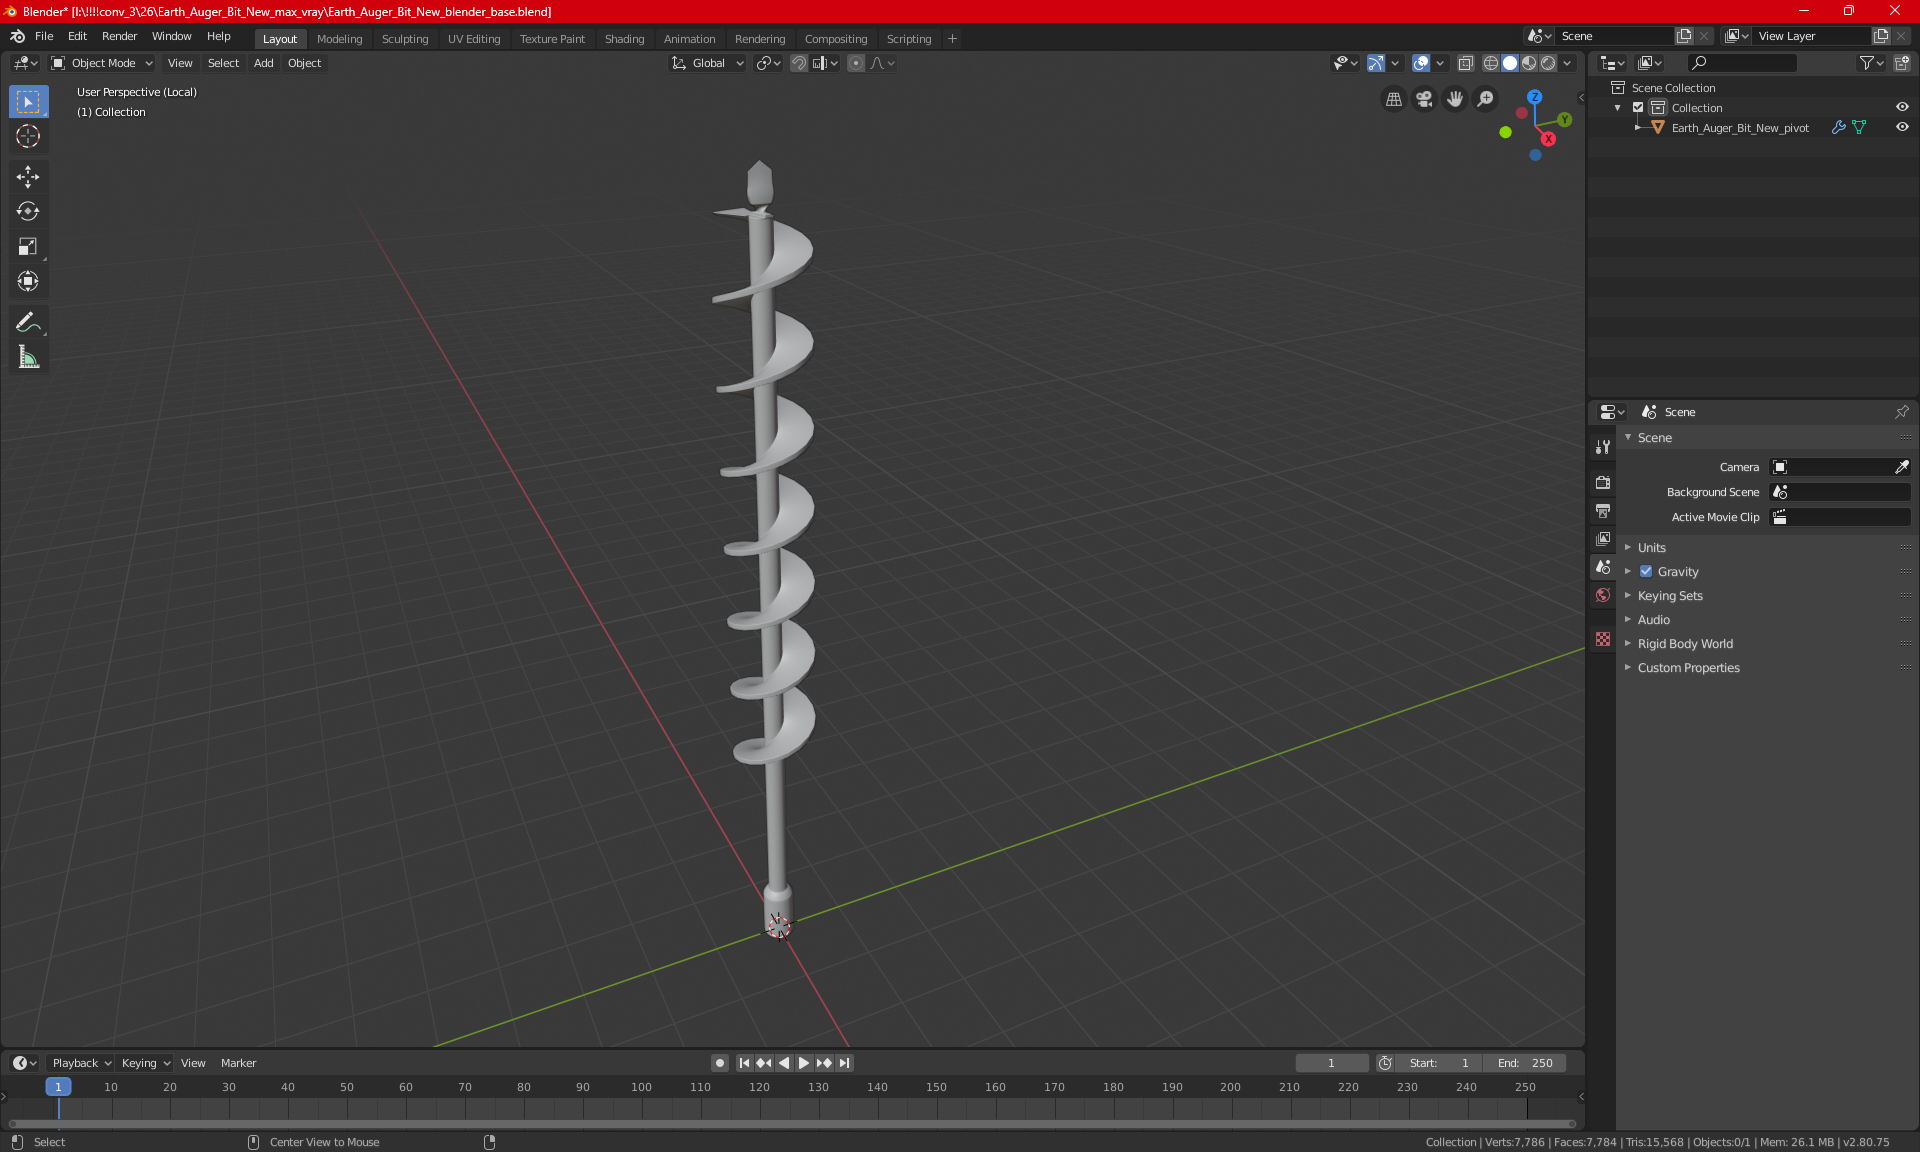The height and width of the screenshot is (1152, 1920).
Task: Toggle camera view in viewport
Action: coord(1424,99)
